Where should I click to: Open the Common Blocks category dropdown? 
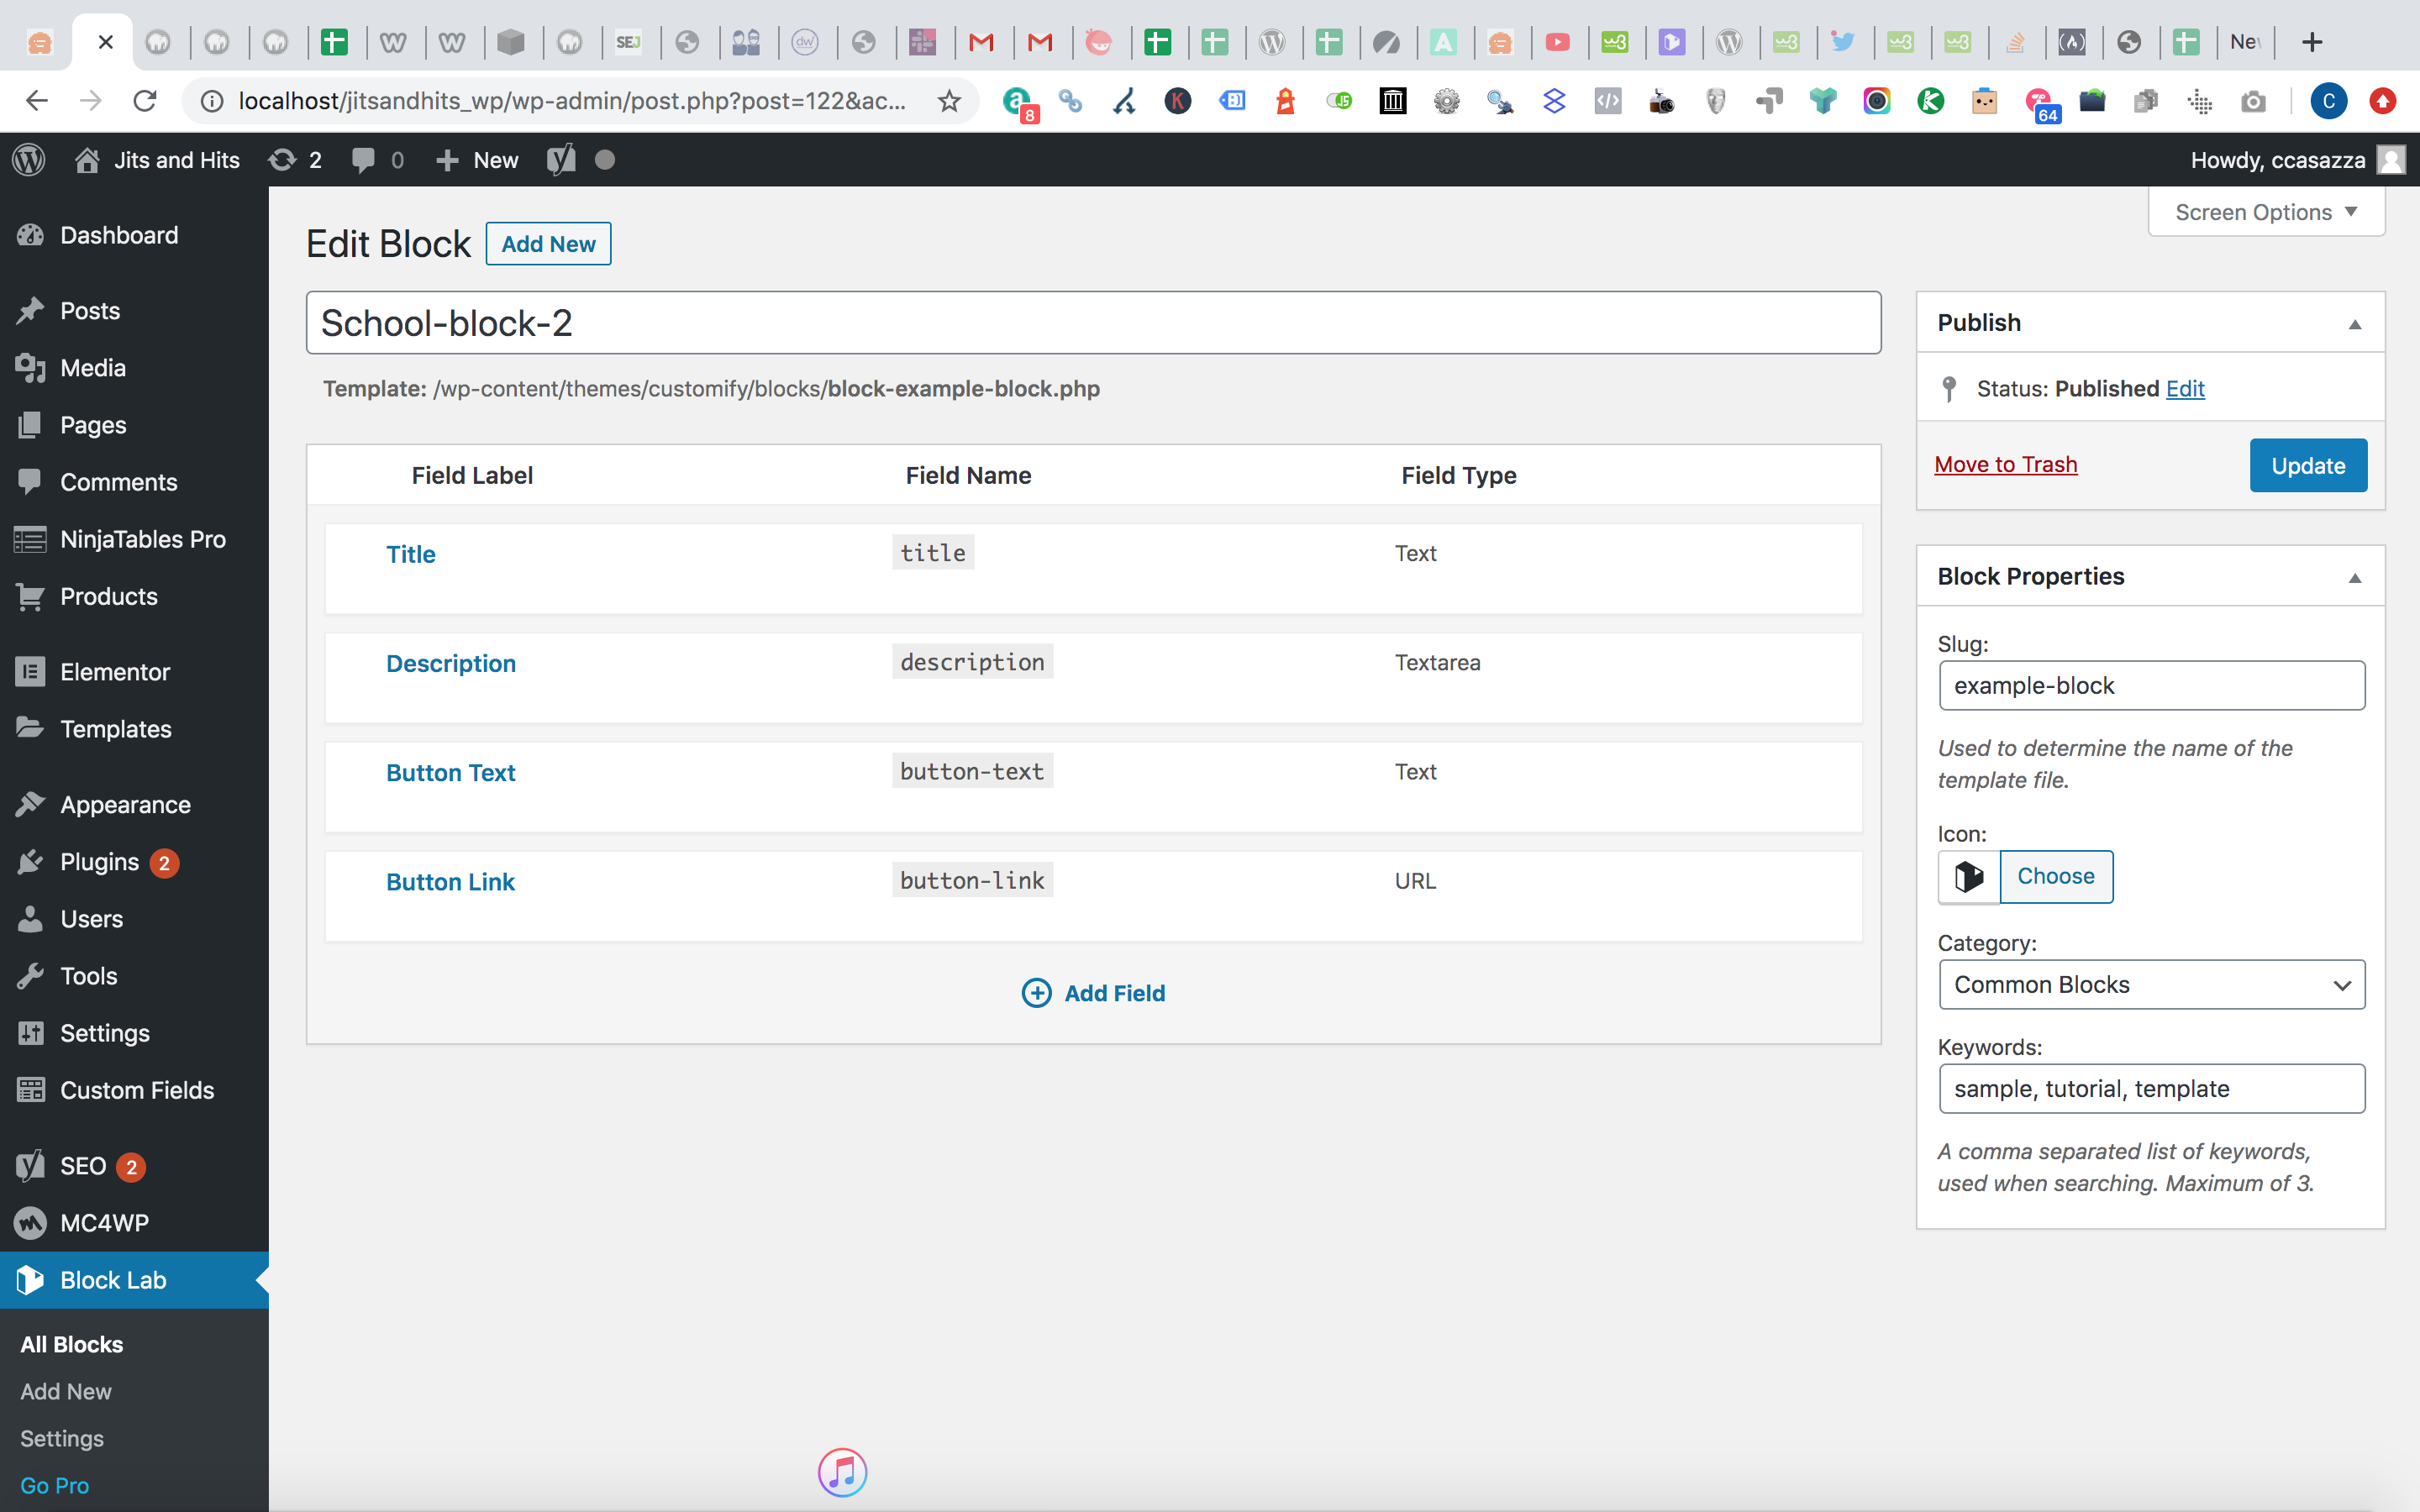2150,984
